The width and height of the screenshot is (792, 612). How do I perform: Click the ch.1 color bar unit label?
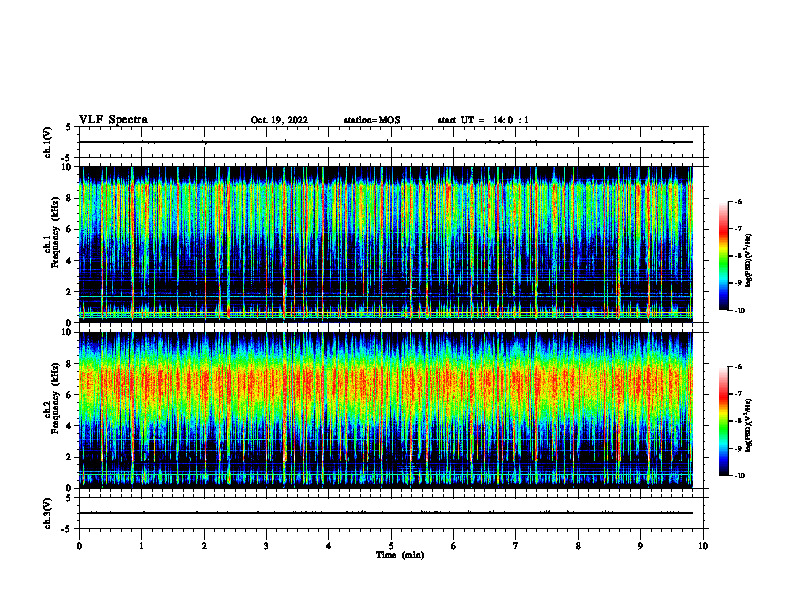(749, 261)
